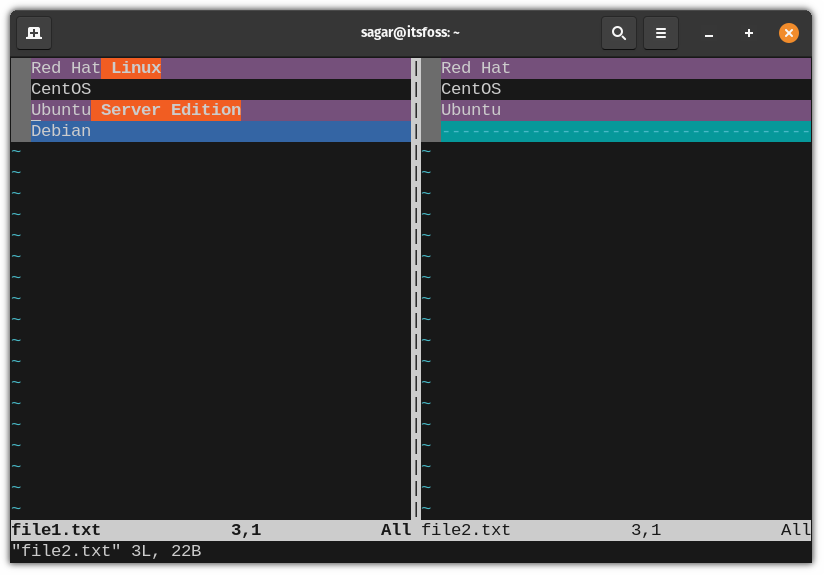
Task: Click CentOS in the left pane
Action: coord(61,89)
